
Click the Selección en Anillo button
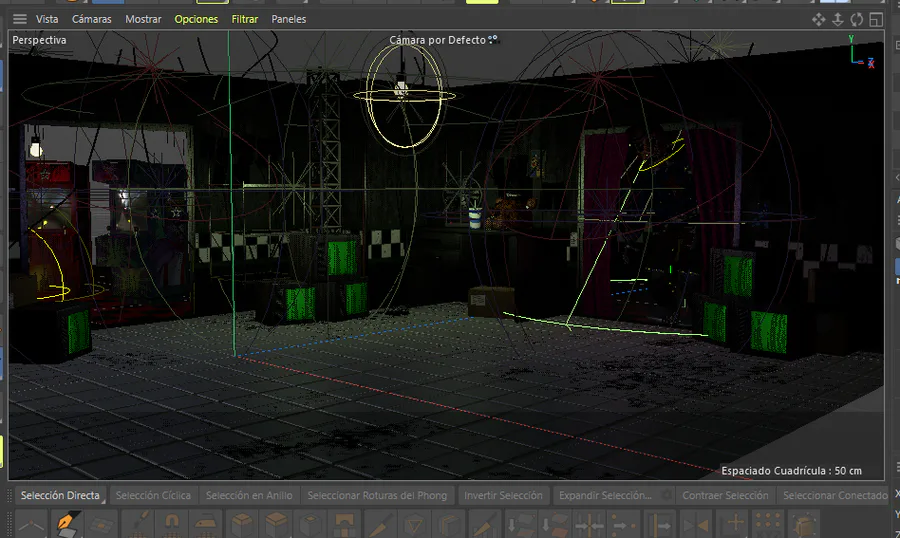(249, 495)
